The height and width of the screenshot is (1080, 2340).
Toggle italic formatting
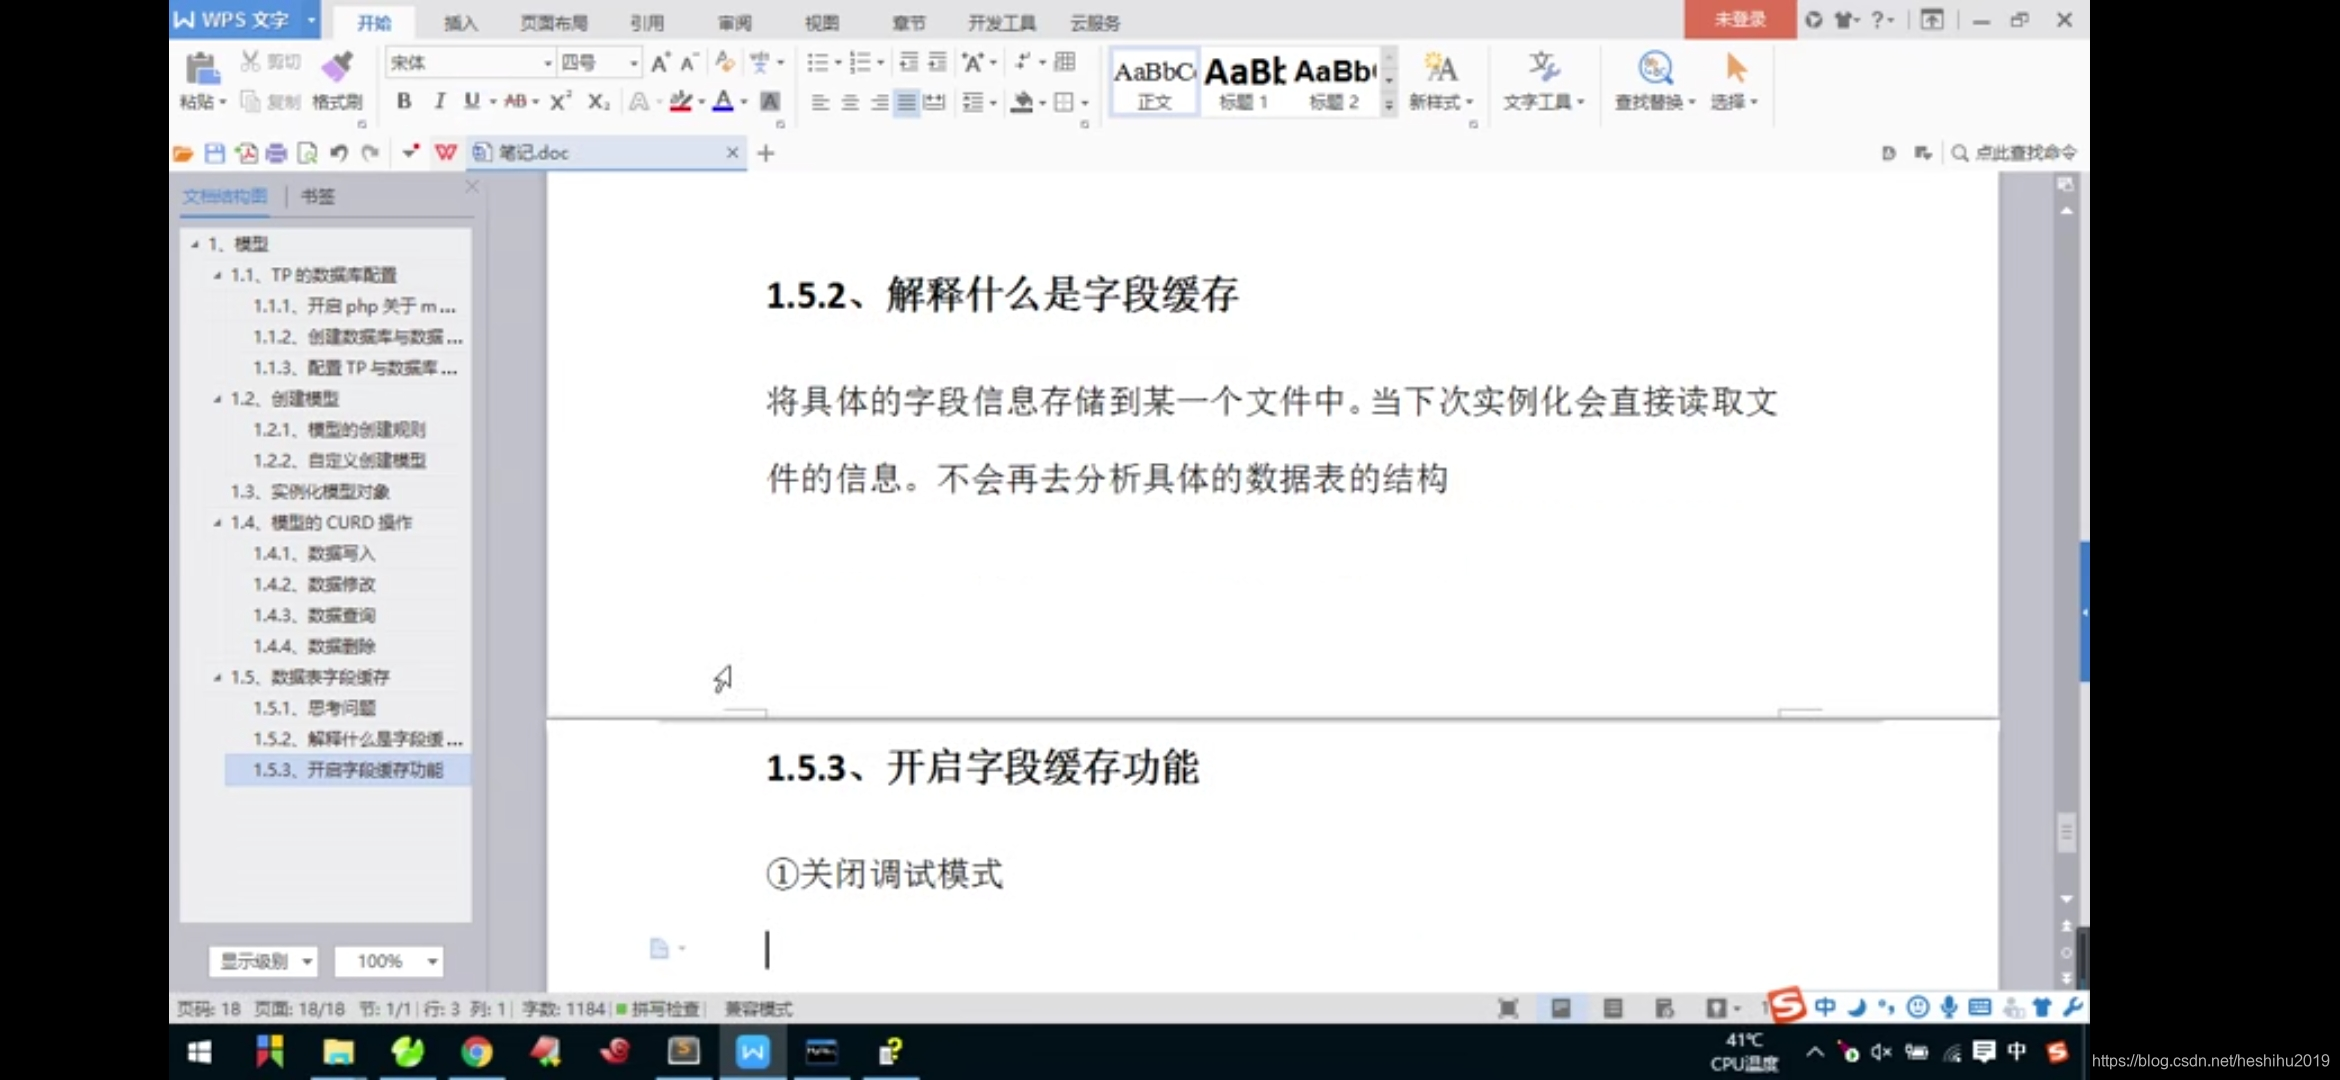tap(439, 101)
